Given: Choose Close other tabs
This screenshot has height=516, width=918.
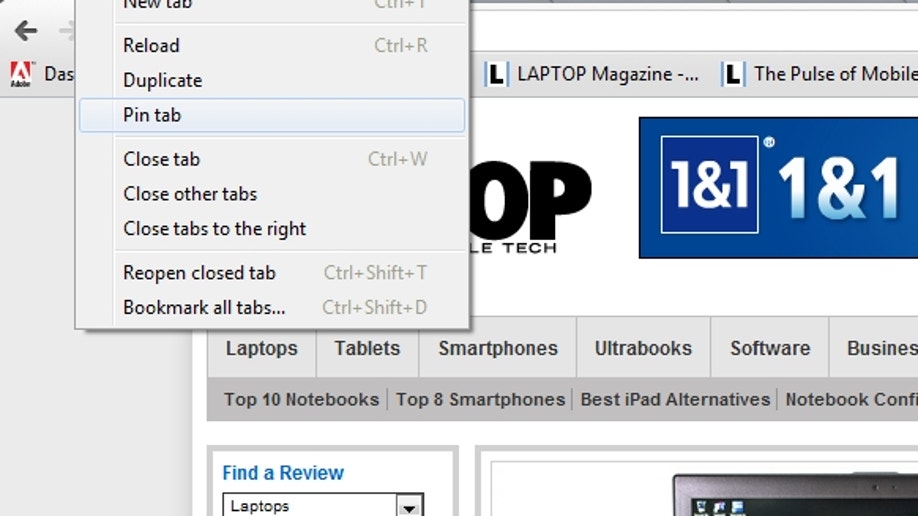Looking at the screenshot, I should tap(272, 194).
